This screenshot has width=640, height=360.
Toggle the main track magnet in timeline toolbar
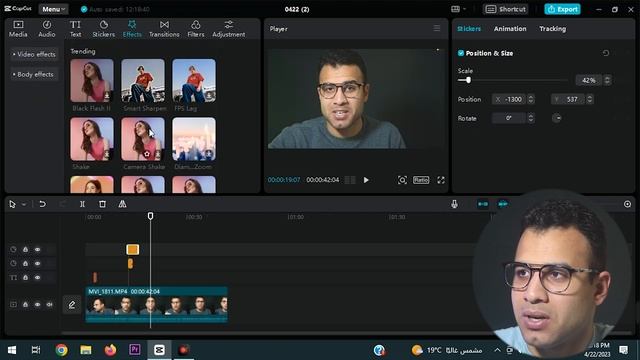pyautogui.click(x=483, y=204)
